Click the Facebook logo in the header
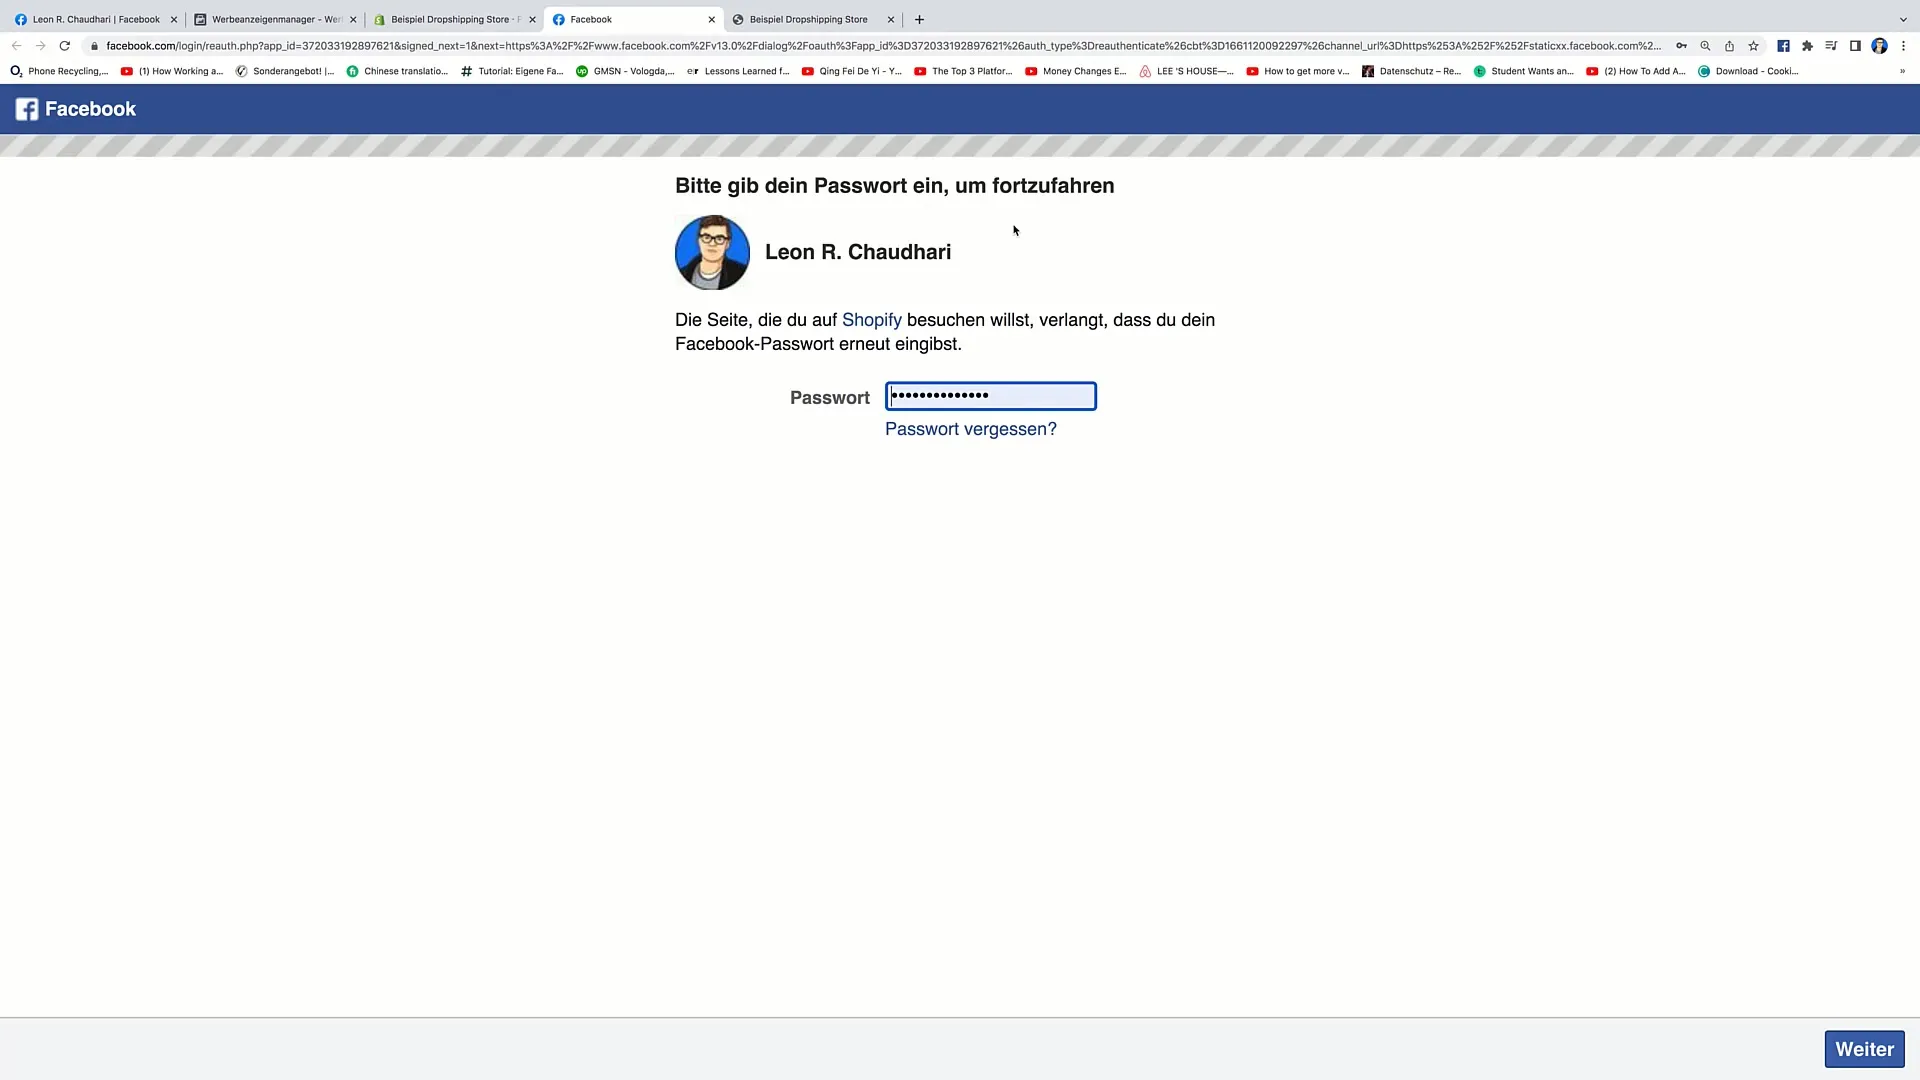The image size is (1920, 1080). tap(76, 109)
